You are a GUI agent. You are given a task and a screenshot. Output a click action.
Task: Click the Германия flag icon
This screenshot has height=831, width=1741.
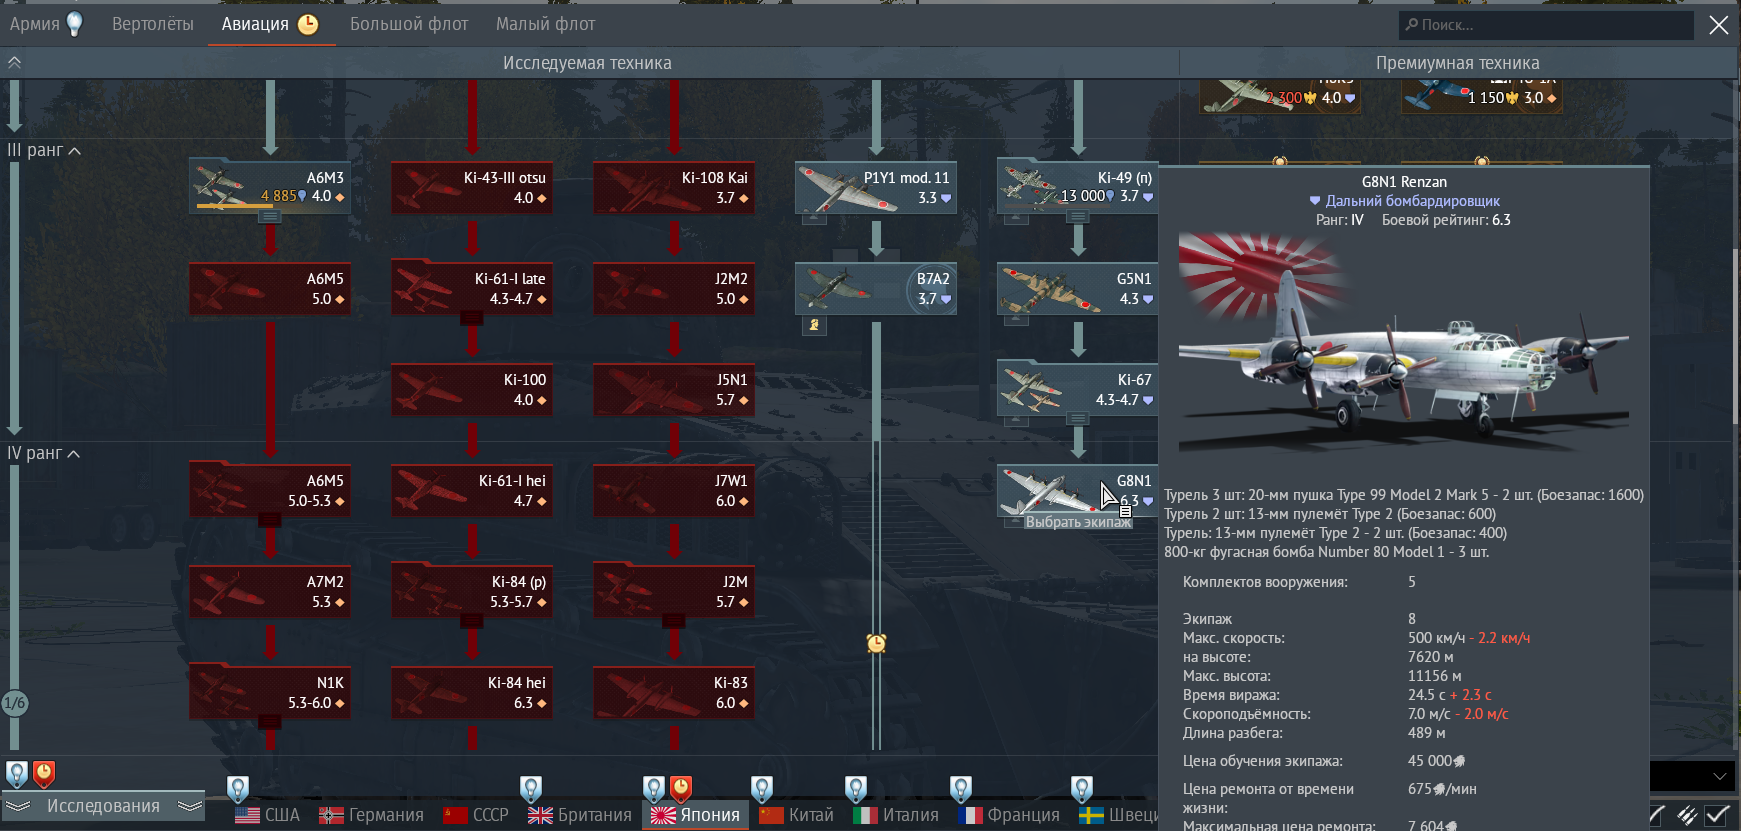(331, 815)
